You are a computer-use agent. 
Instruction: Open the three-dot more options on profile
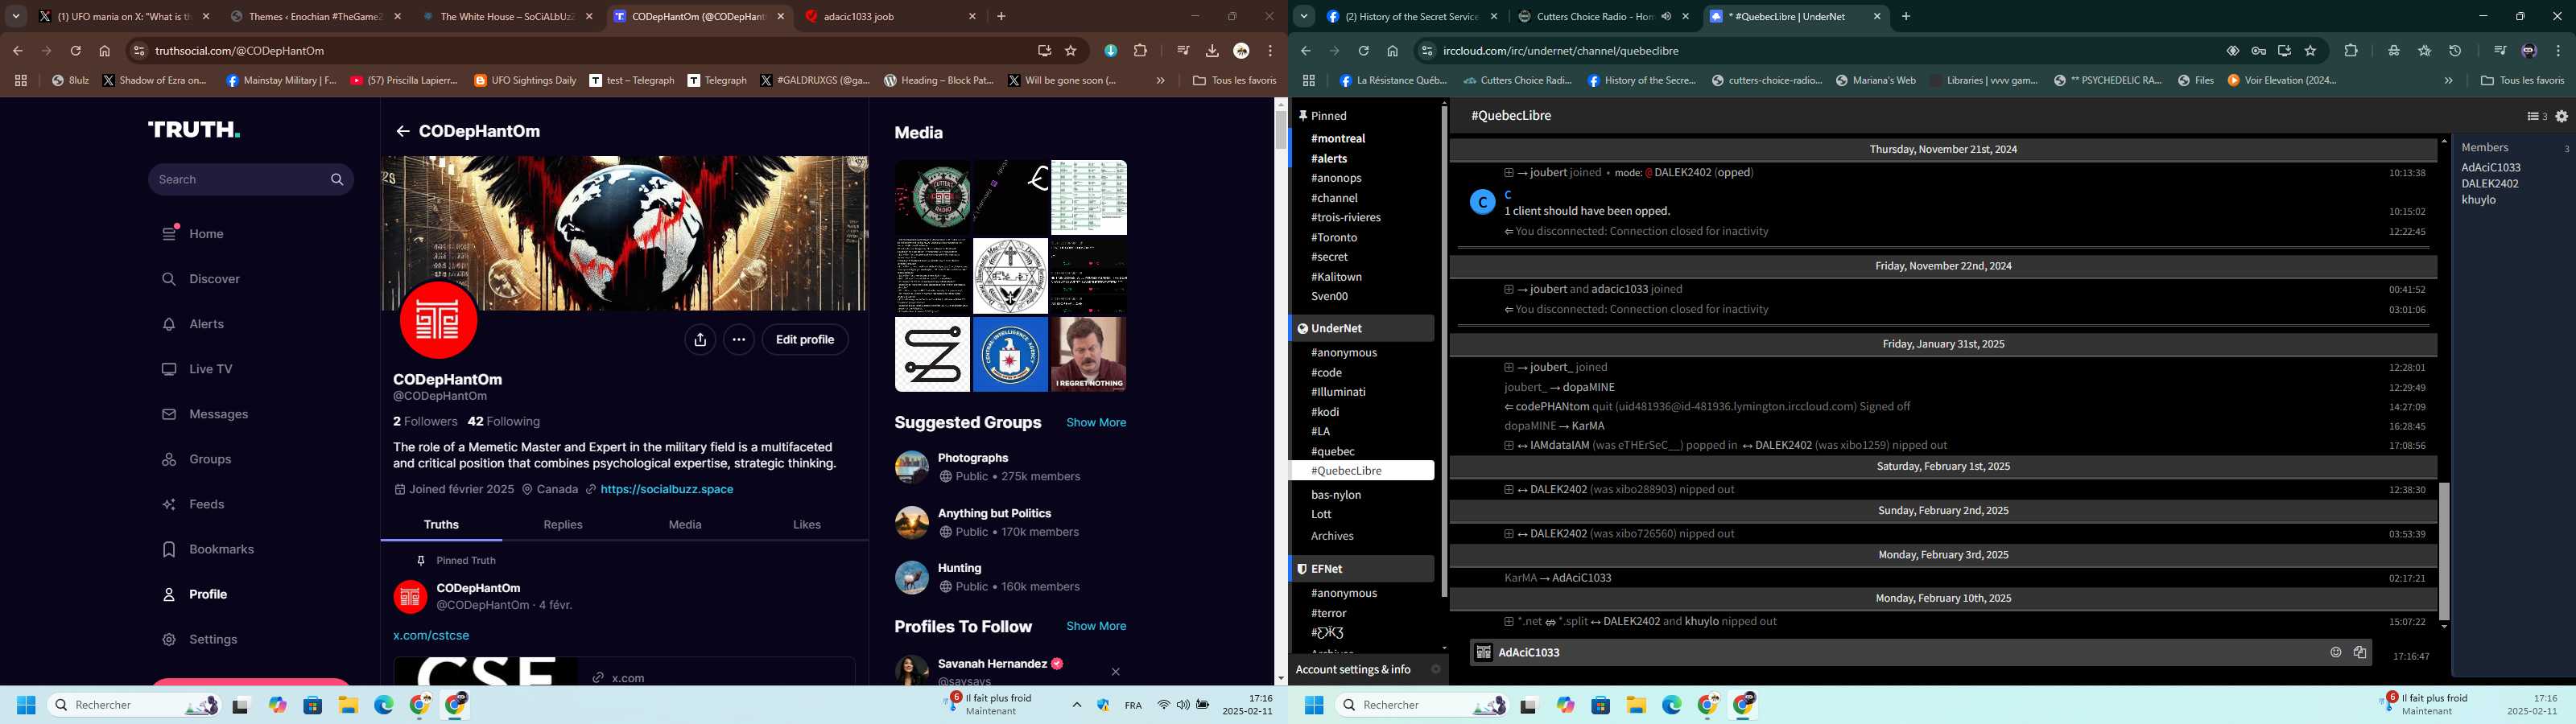pyautogui.click(x=739, y=340)
